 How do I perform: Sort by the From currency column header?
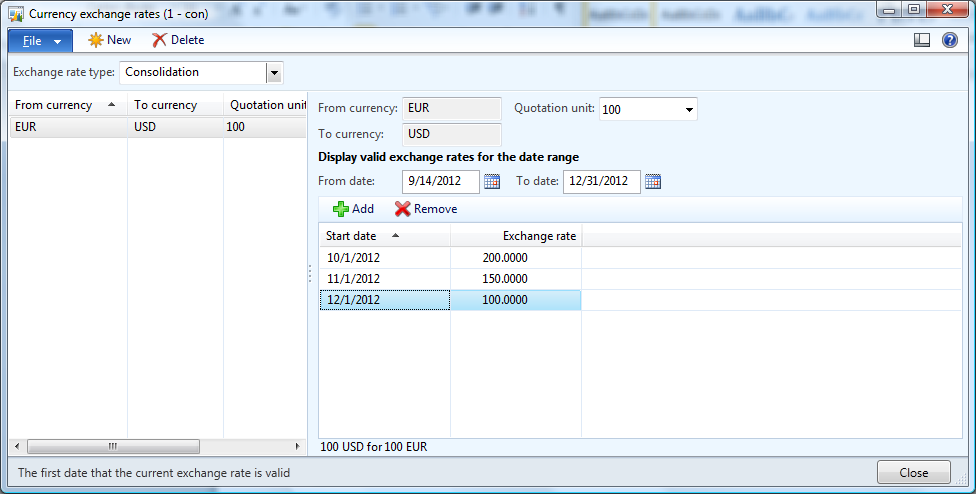[54, 105]
